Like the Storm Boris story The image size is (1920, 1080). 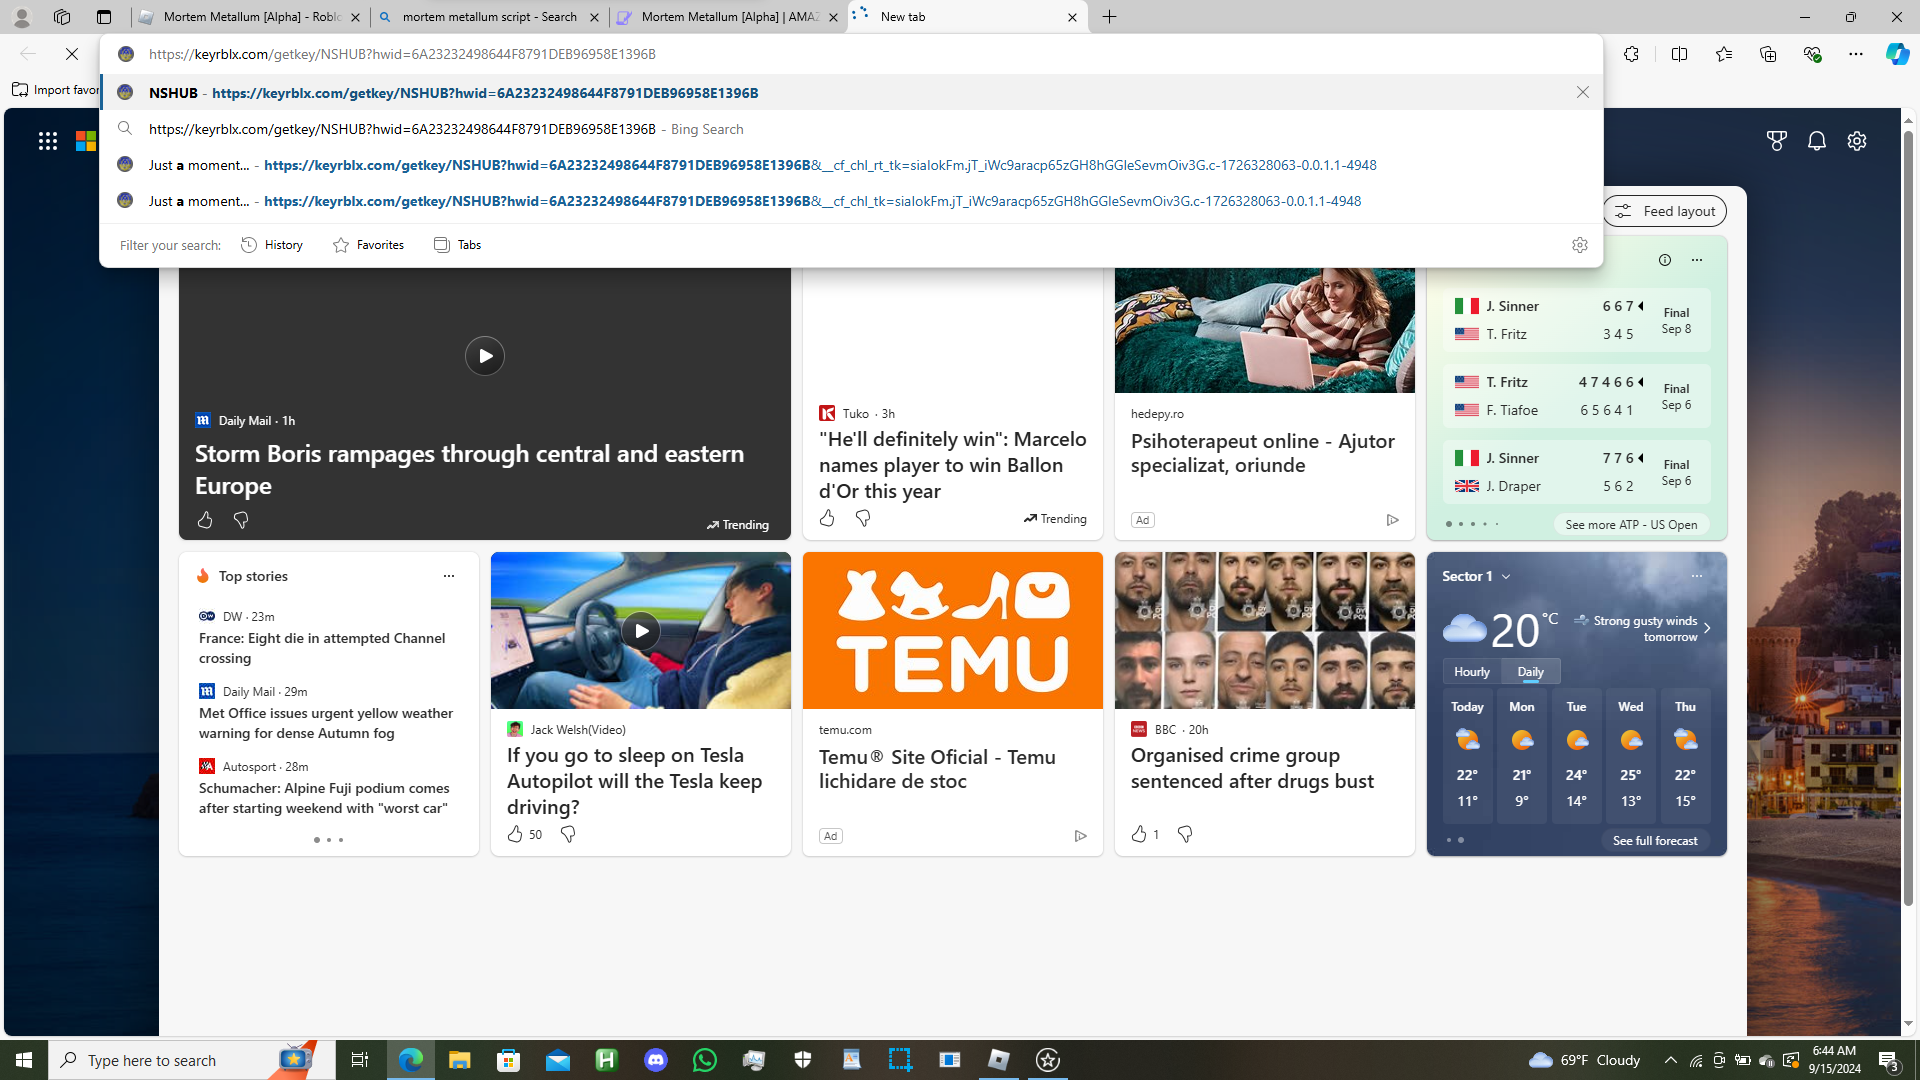pos(205,520)
